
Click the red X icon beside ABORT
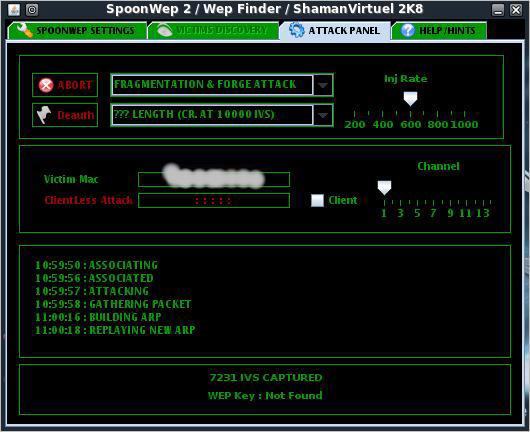coord(46,85)
